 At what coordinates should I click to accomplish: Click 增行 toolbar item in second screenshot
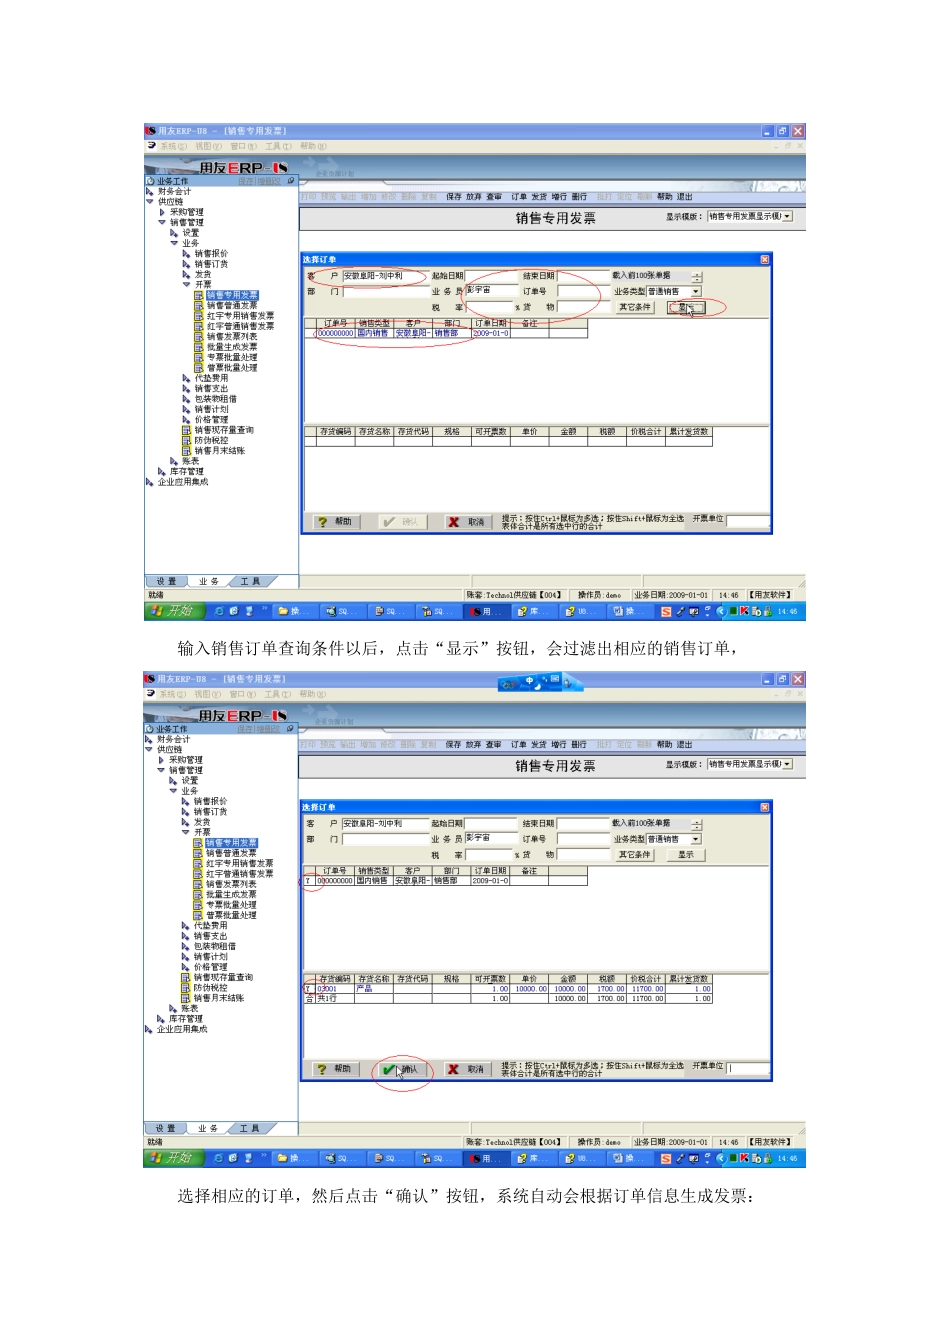pos(558,745)
